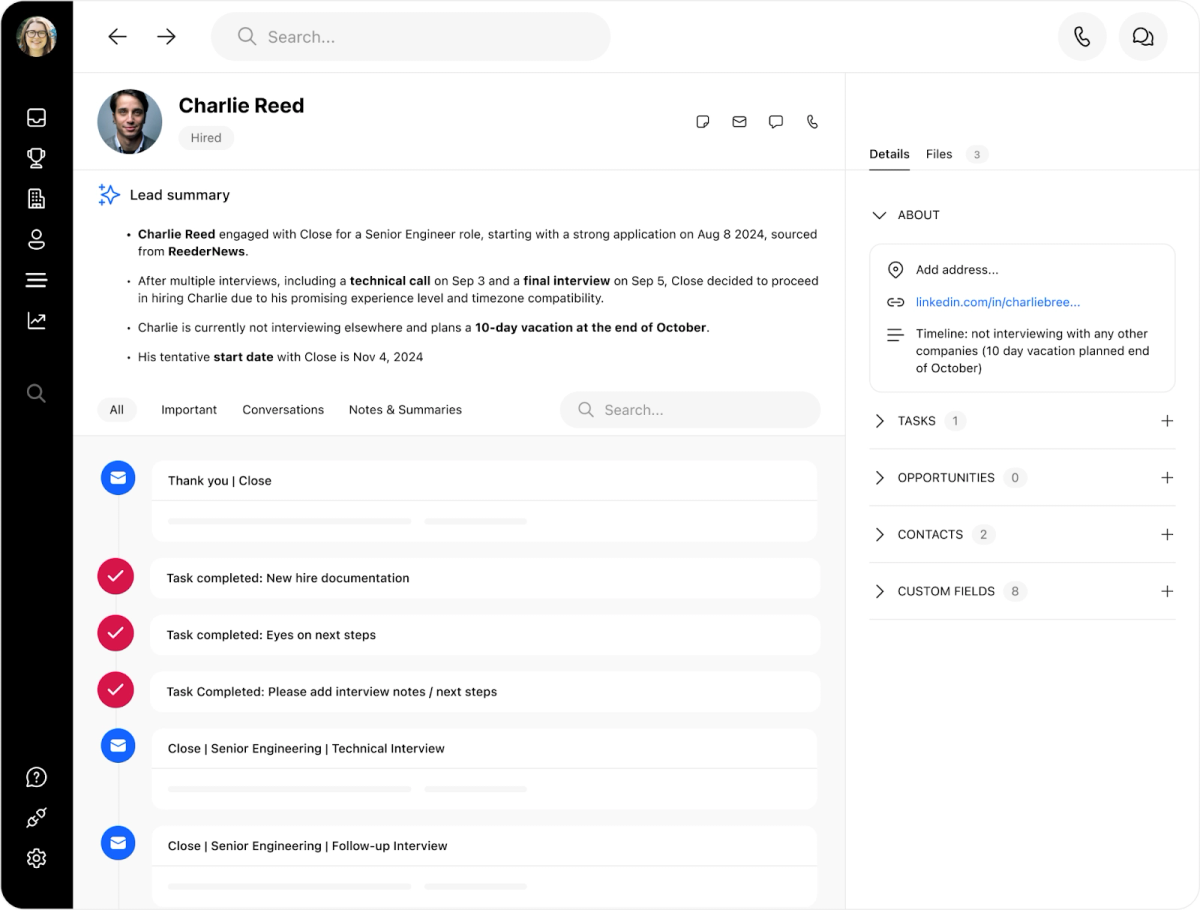Select the Conversations activity filter

(x=283, y=410)
